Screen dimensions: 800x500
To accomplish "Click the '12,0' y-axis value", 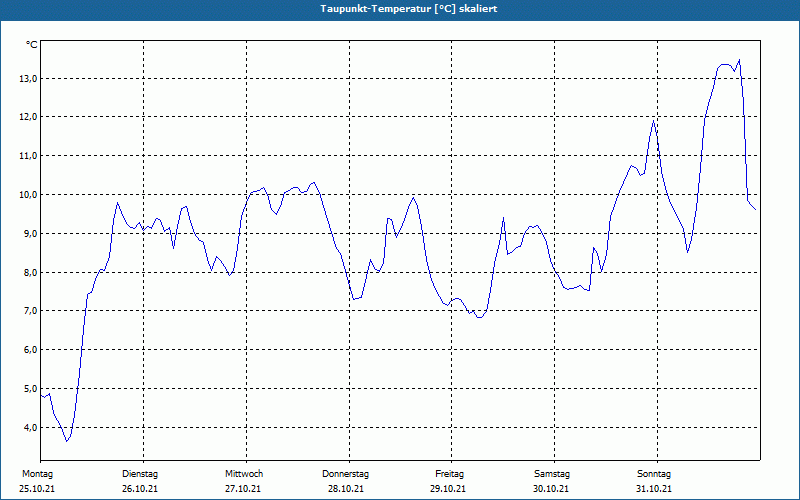I will pos(29,117).
